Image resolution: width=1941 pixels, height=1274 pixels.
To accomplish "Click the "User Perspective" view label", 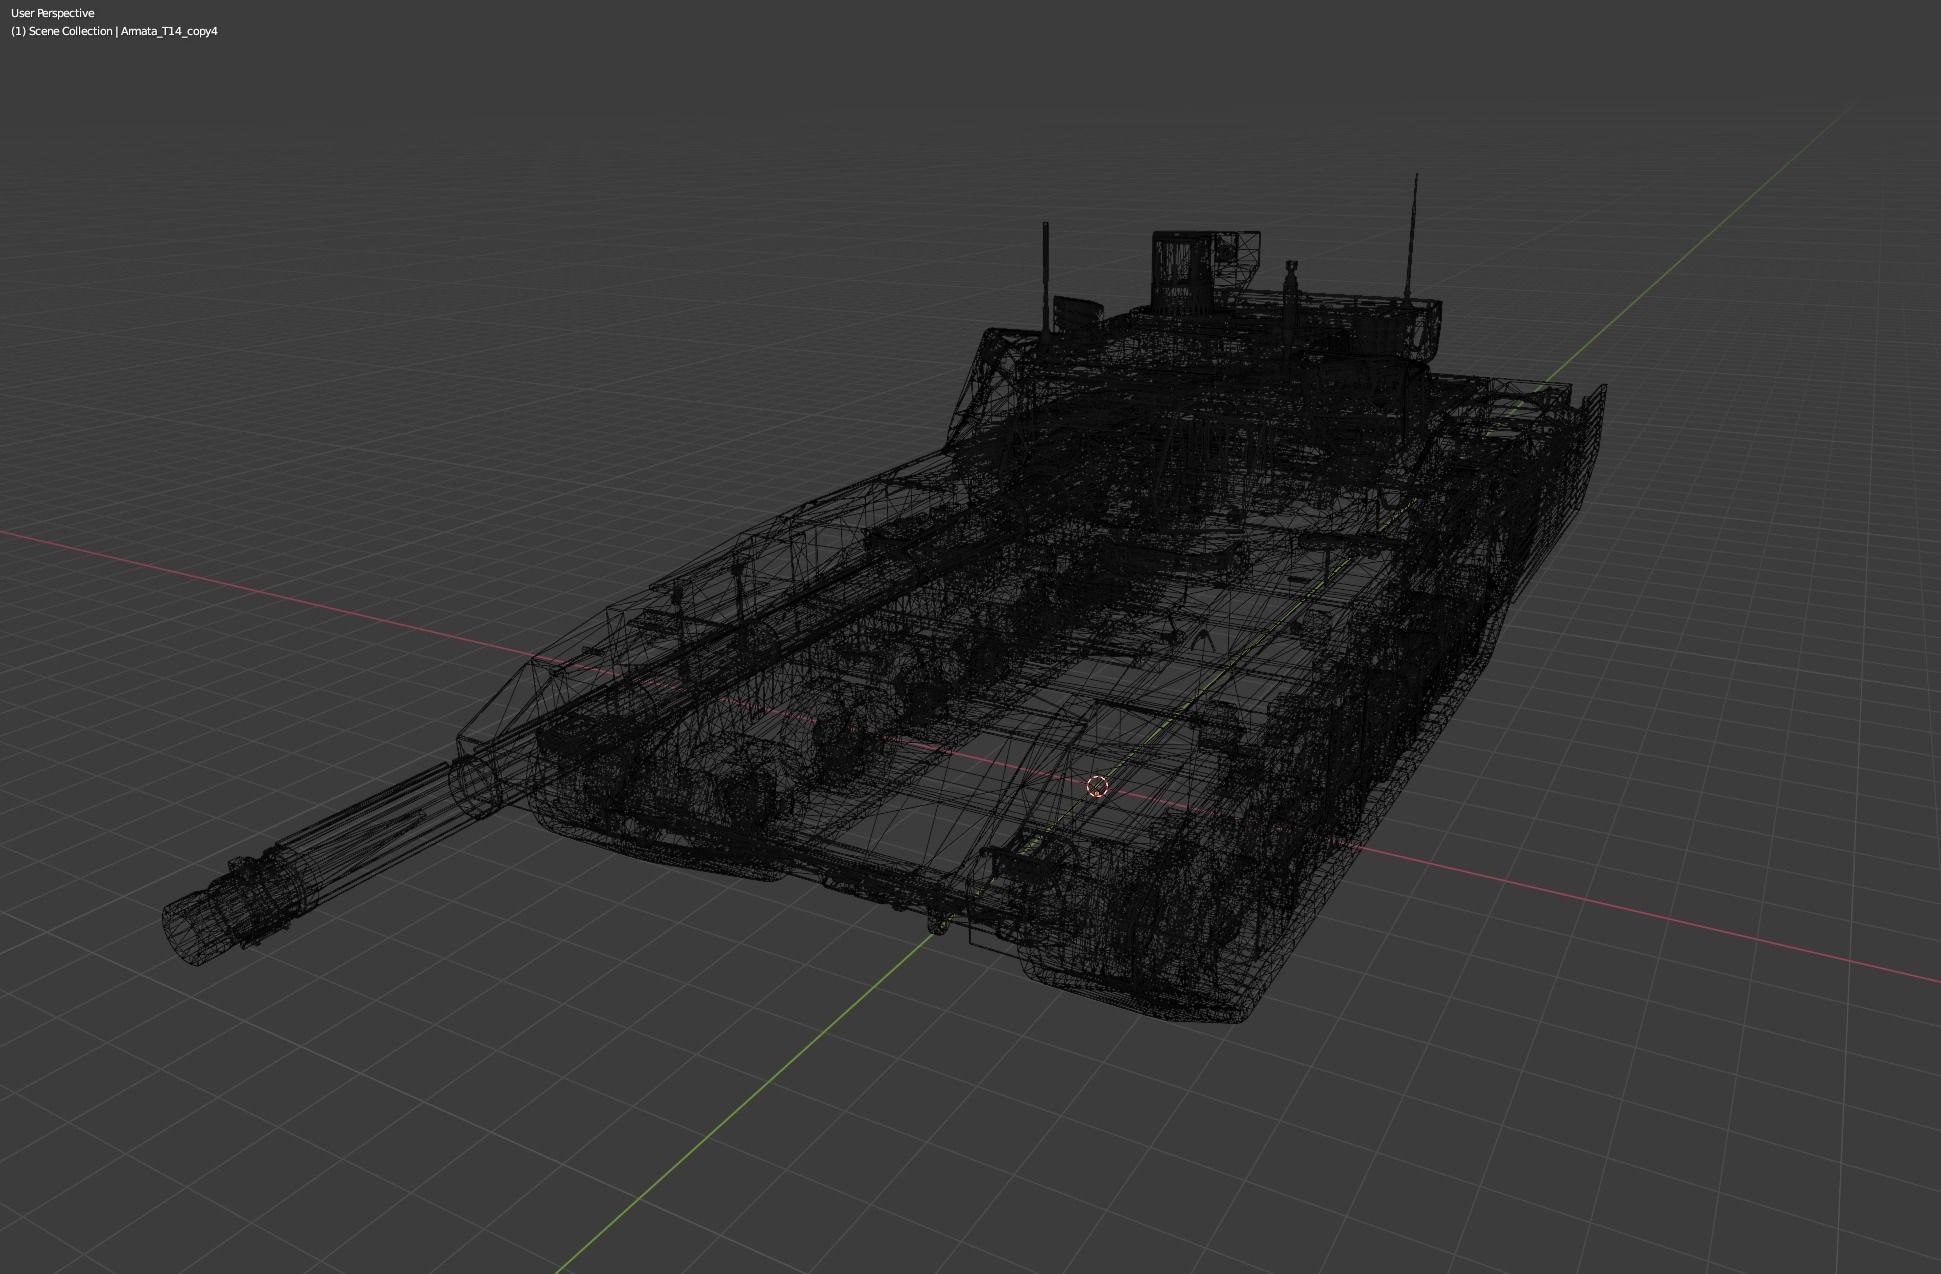I will [x=52, y=13].
